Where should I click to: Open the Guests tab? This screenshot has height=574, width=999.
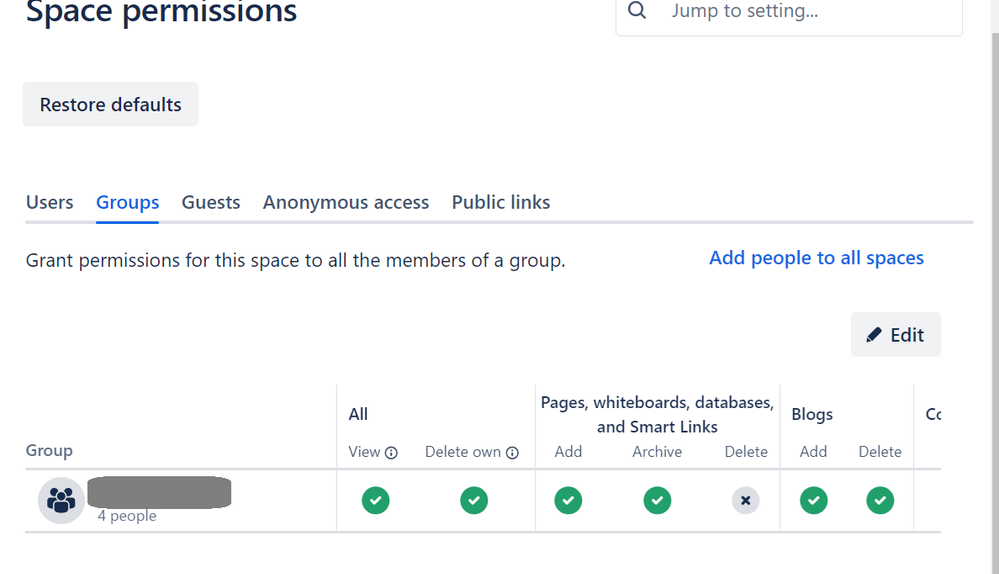tap(211, 202)
